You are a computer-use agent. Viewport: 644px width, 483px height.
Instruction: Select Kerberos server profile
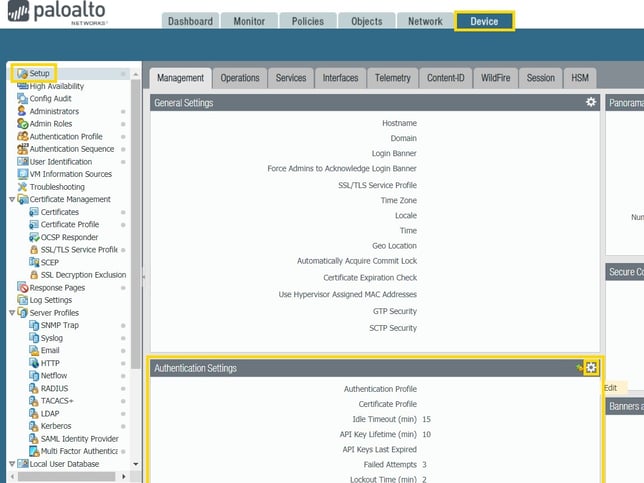coord(56,426)
